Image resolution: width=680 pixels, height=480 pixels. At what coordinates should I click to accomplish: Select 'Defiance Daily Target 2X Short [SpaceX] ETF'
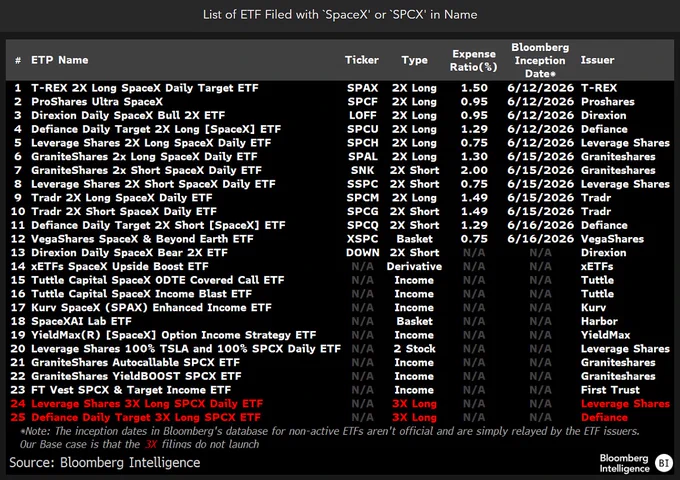pos(158,225)
